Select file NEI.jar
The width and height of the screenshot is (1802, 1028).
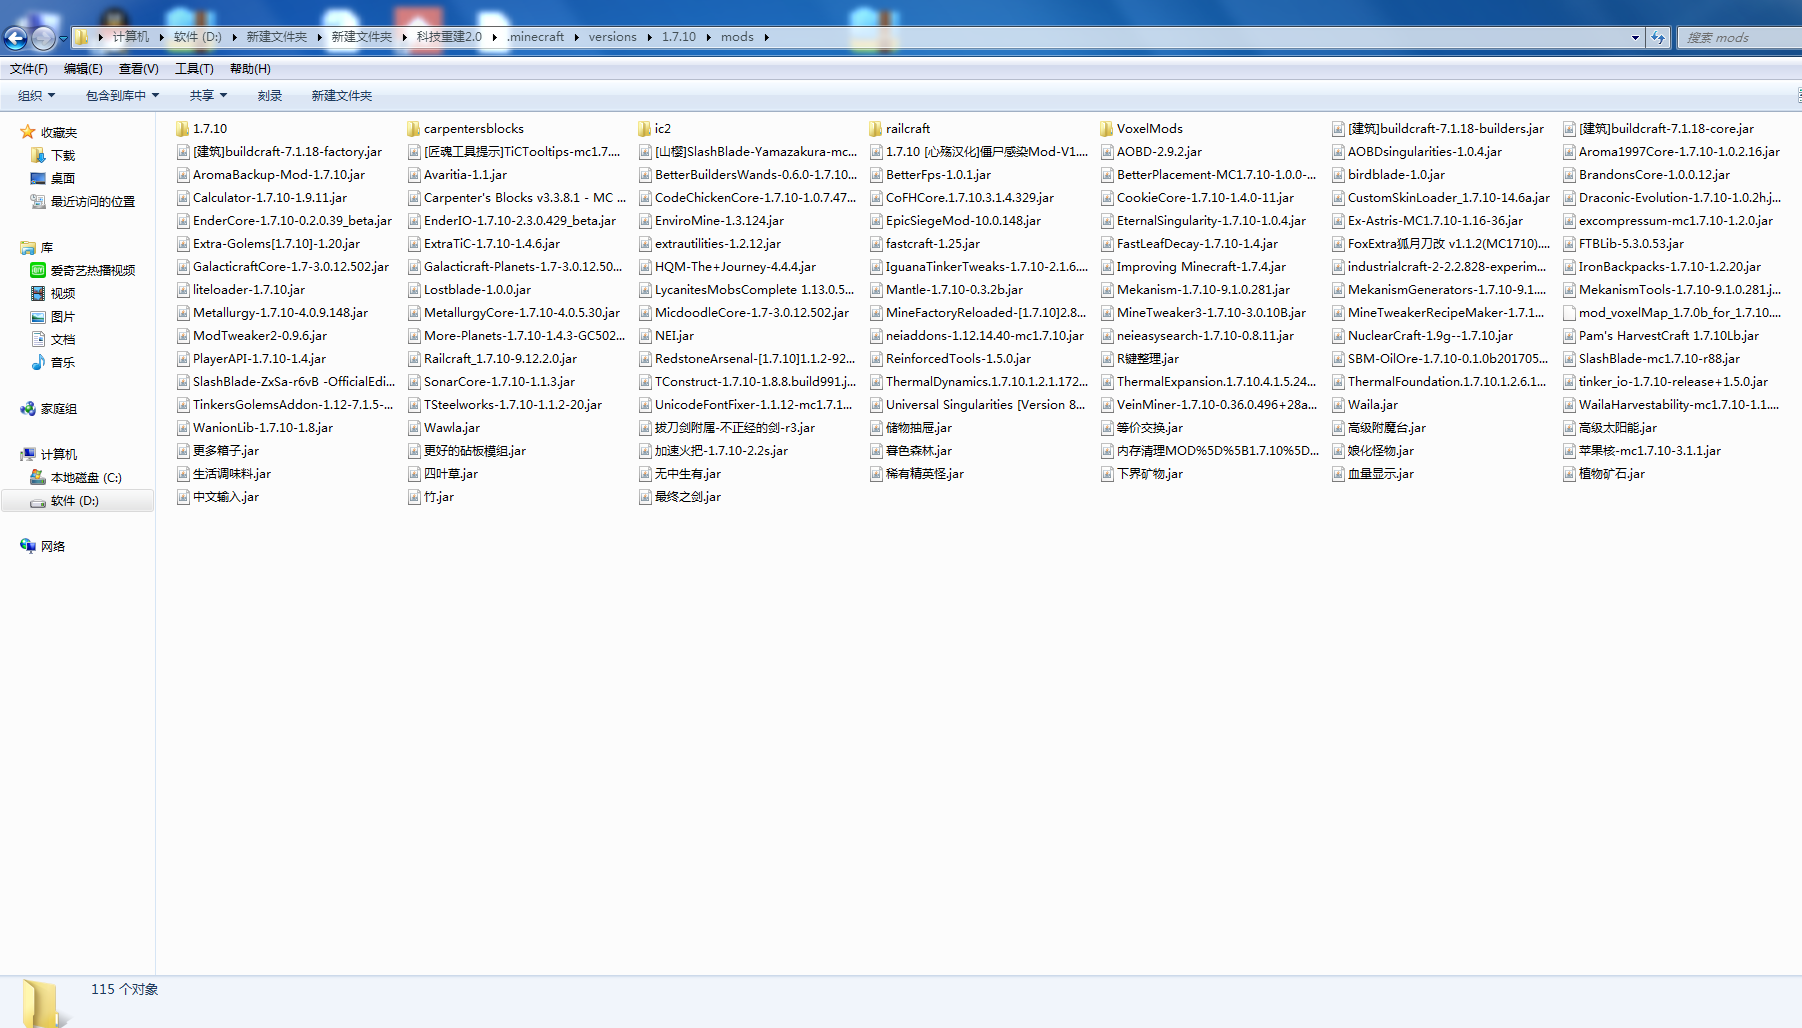pos(666,336)
